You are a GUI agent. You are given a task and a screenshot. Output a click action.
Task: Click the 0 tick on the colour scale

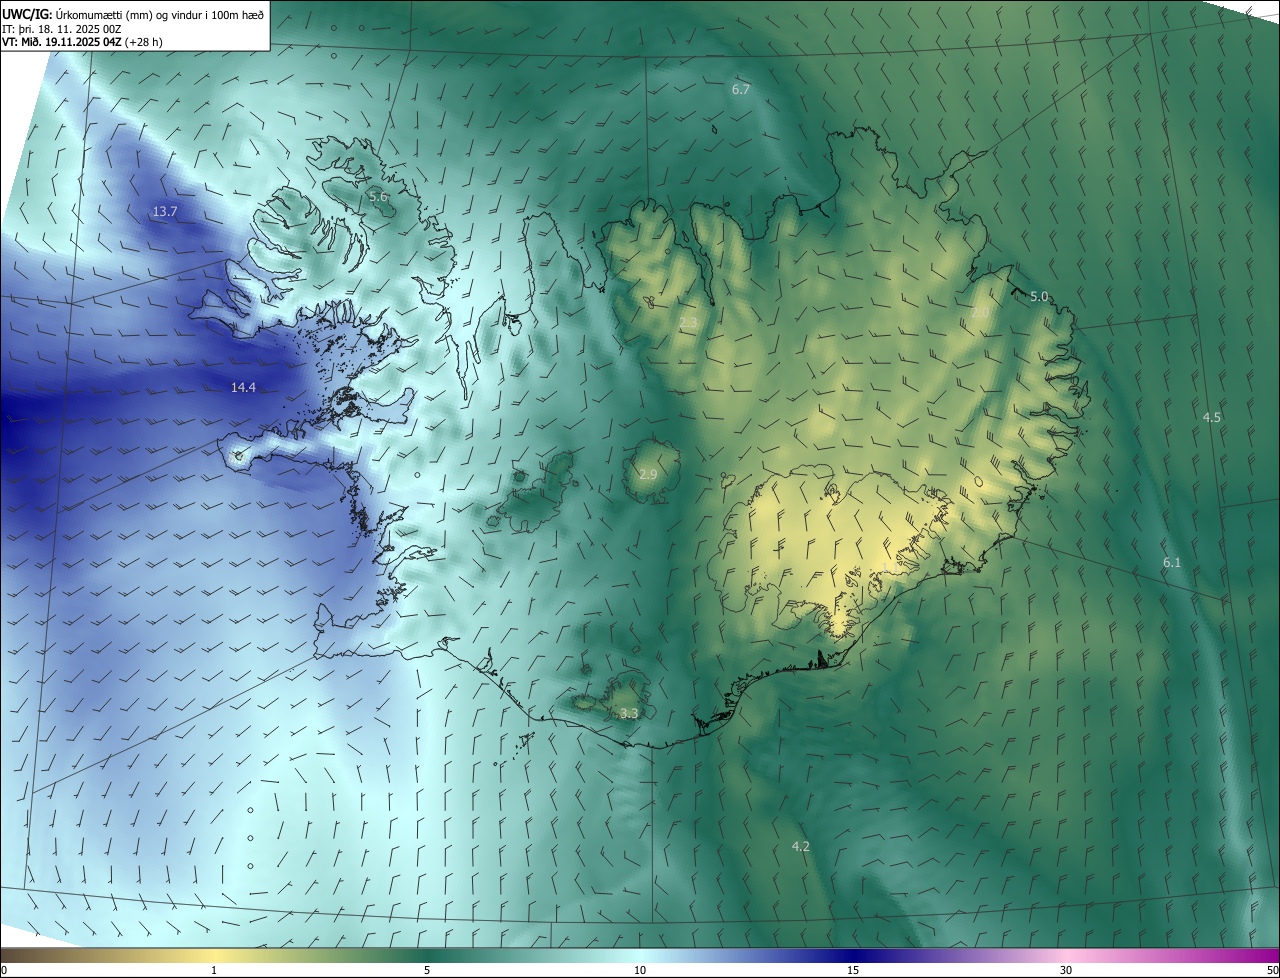coord(4,970)
